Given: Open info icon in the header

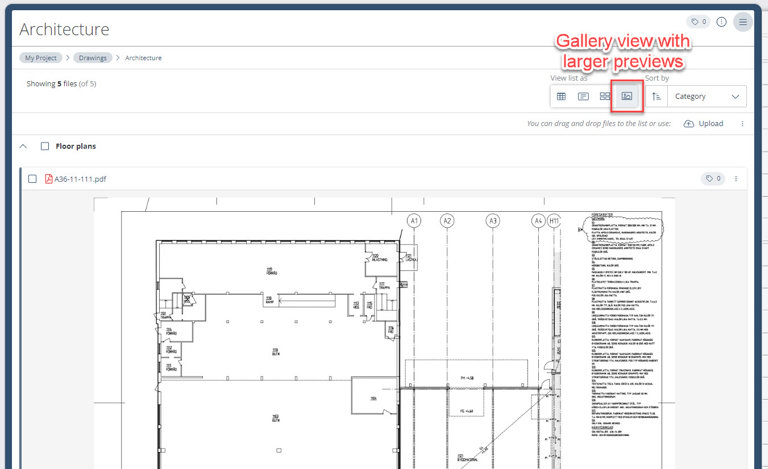Looking at the screenshot, I should (721, 22).
